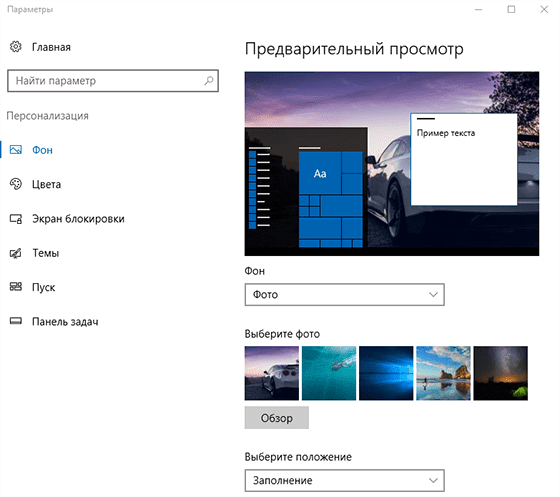Focus the Найти параметр search field
The height and width of the screenshot is (497, 560).
pyautogui.click(x=113, y=81)
